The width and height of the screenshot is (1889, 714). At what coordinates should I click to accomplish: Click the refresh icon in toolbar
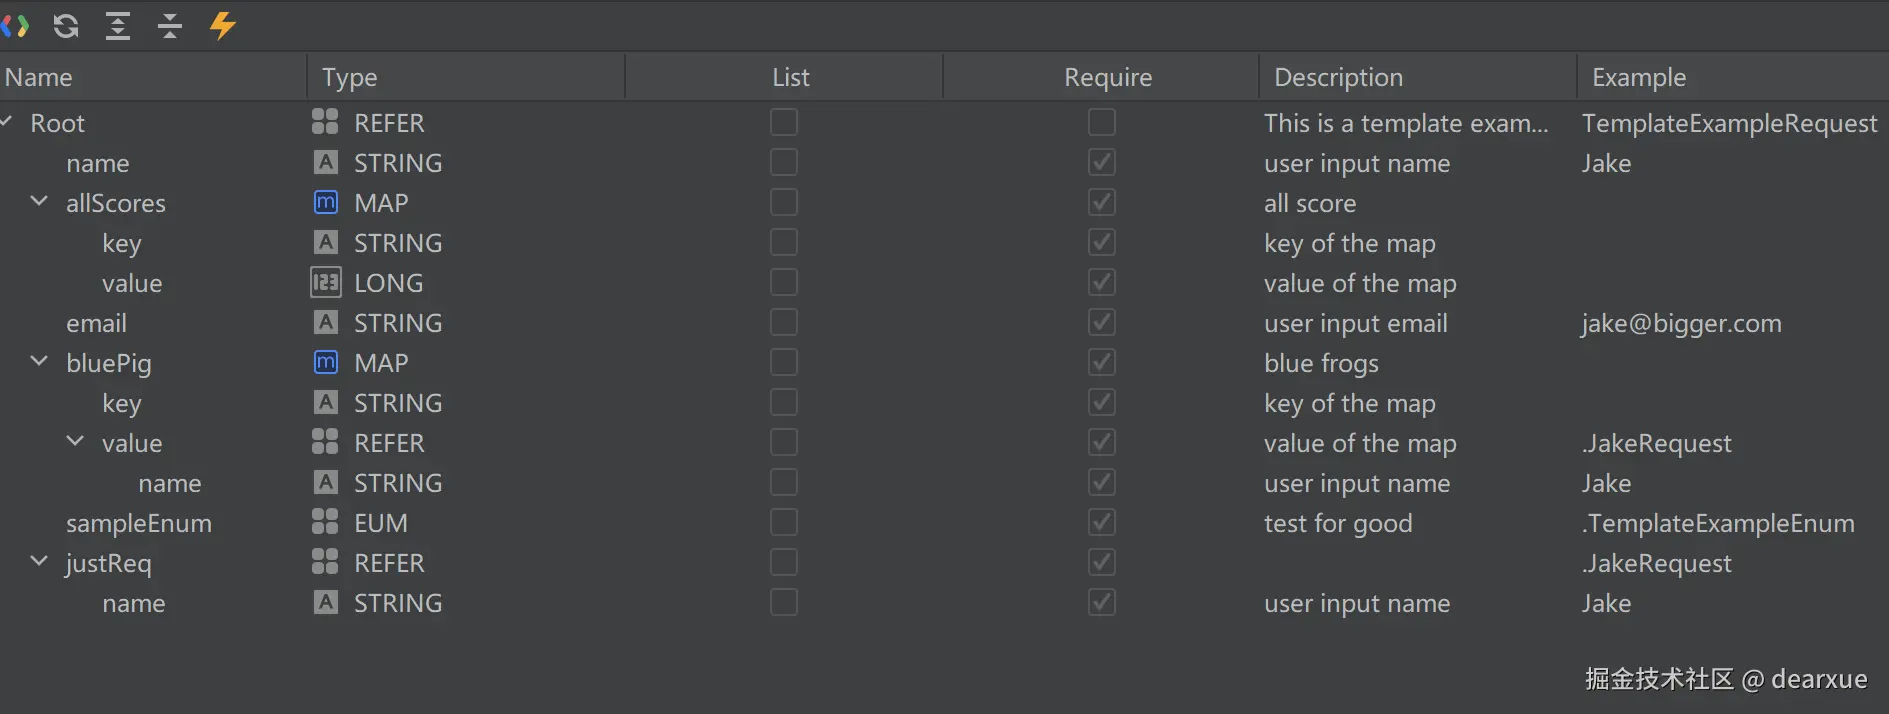pos(66,26)
